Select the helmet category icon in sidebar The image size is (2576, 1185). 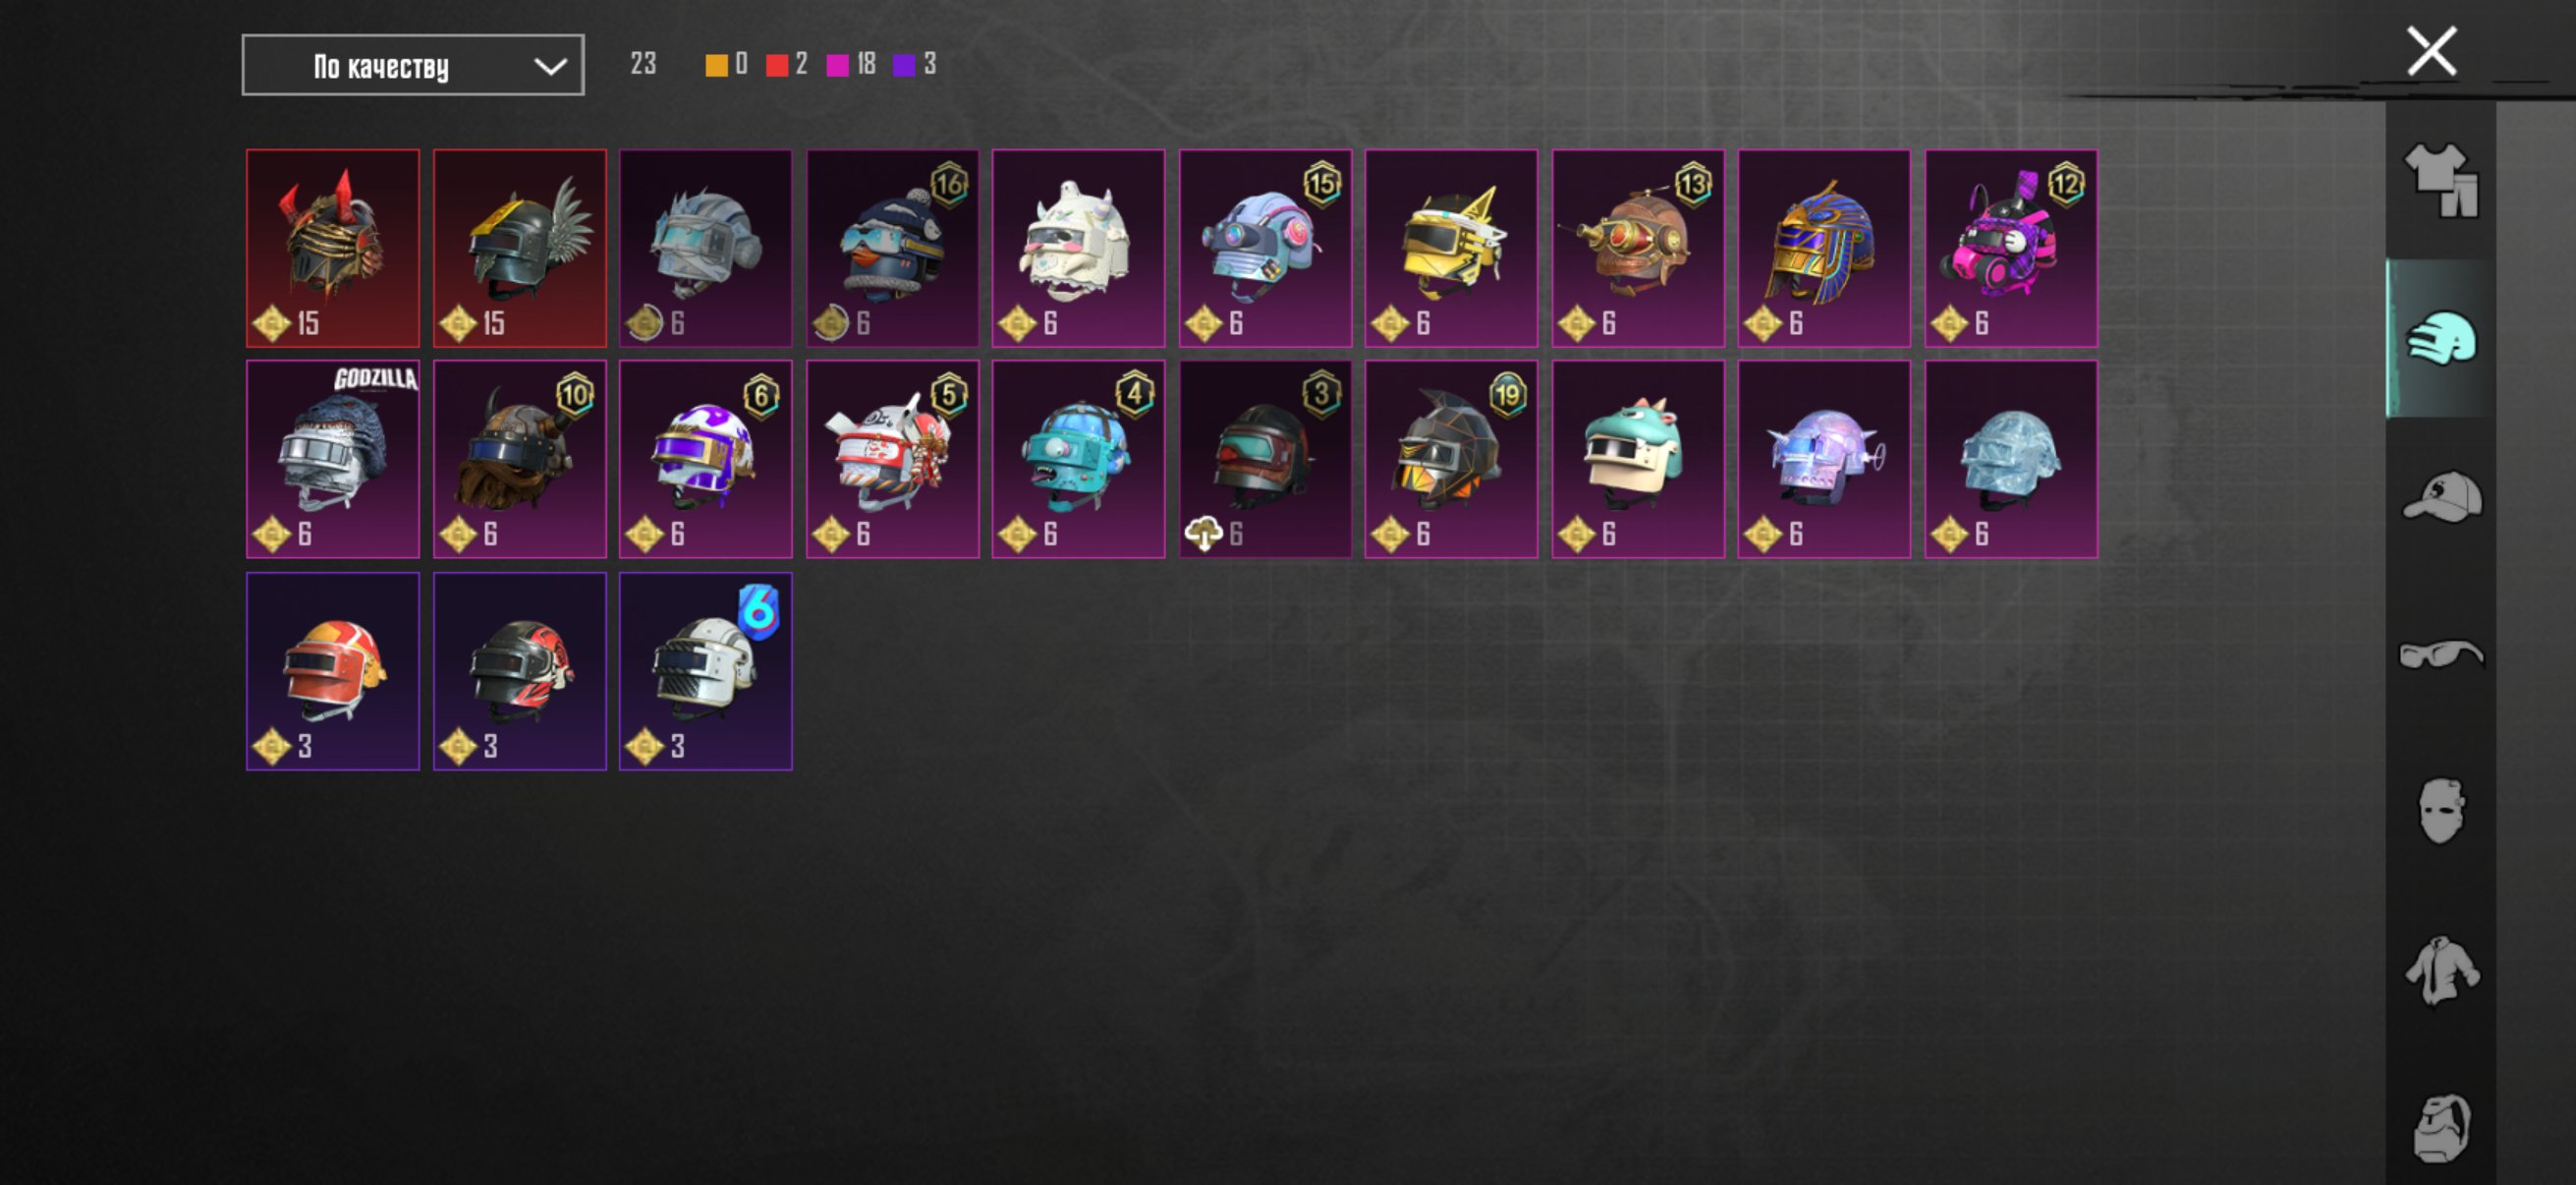(x=2441, y=338)
